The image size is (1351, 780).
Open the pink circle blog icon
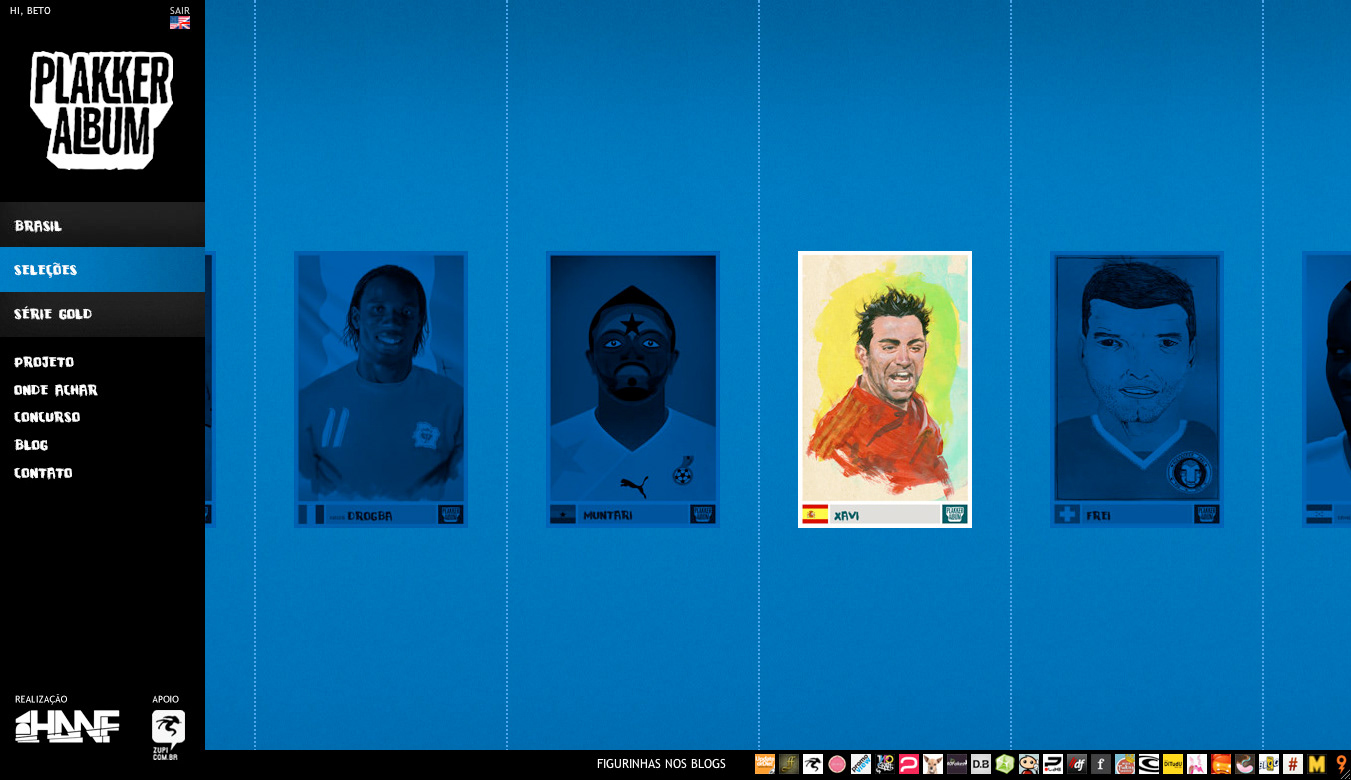[x=837, y=764]
